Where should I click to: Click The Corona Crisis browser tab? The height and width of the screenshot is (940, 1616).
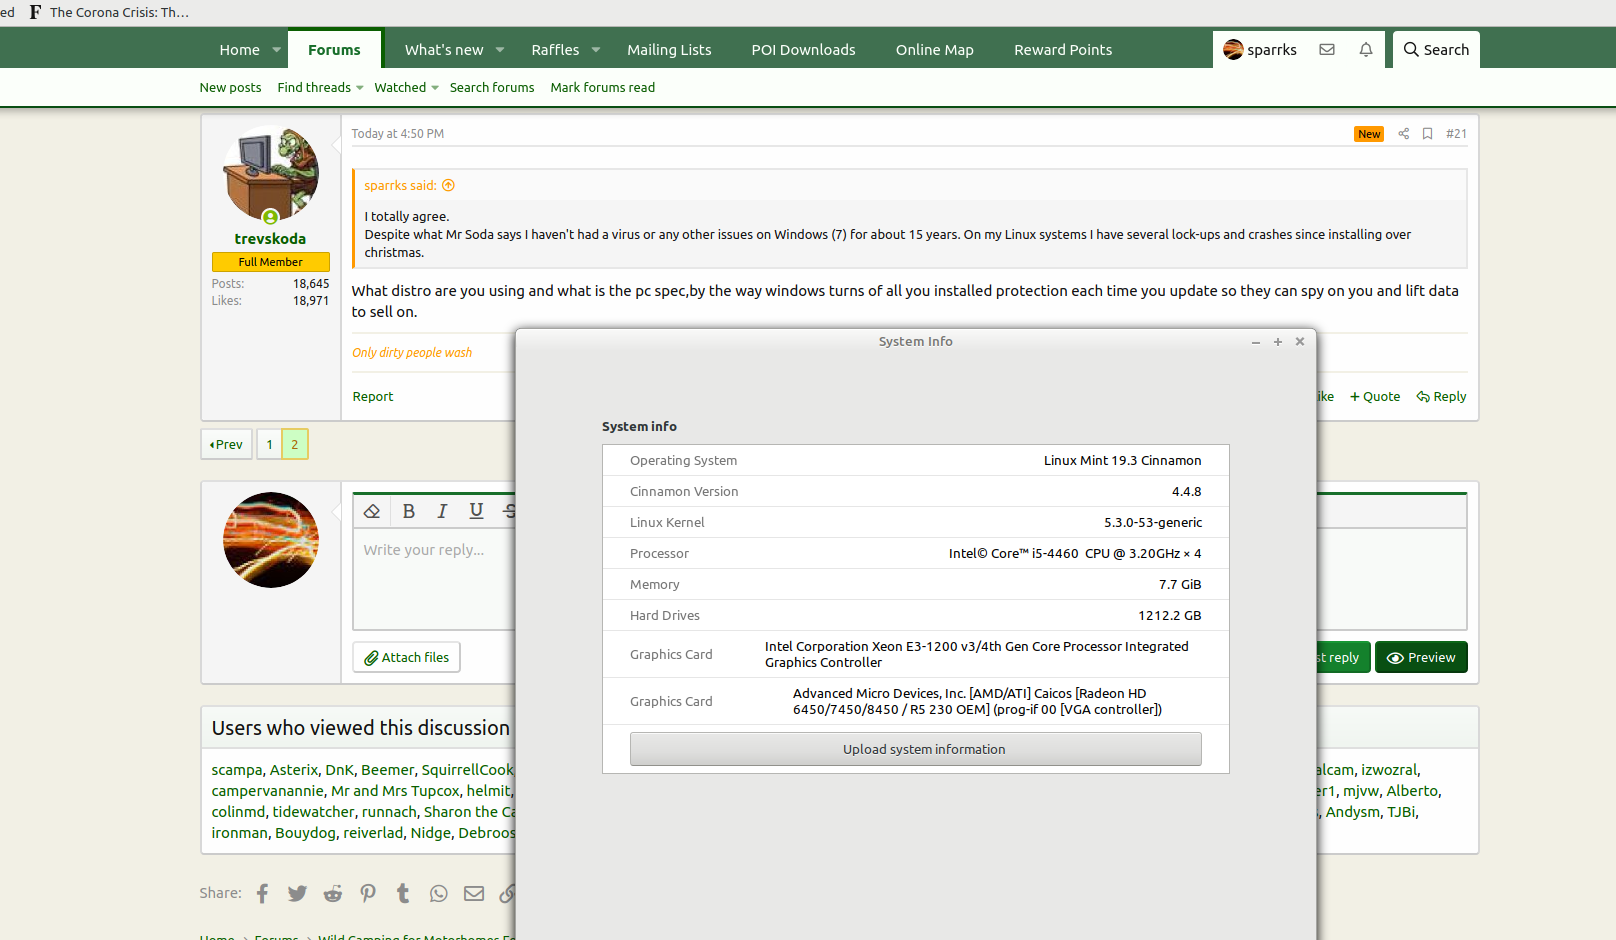click(109, 13)
